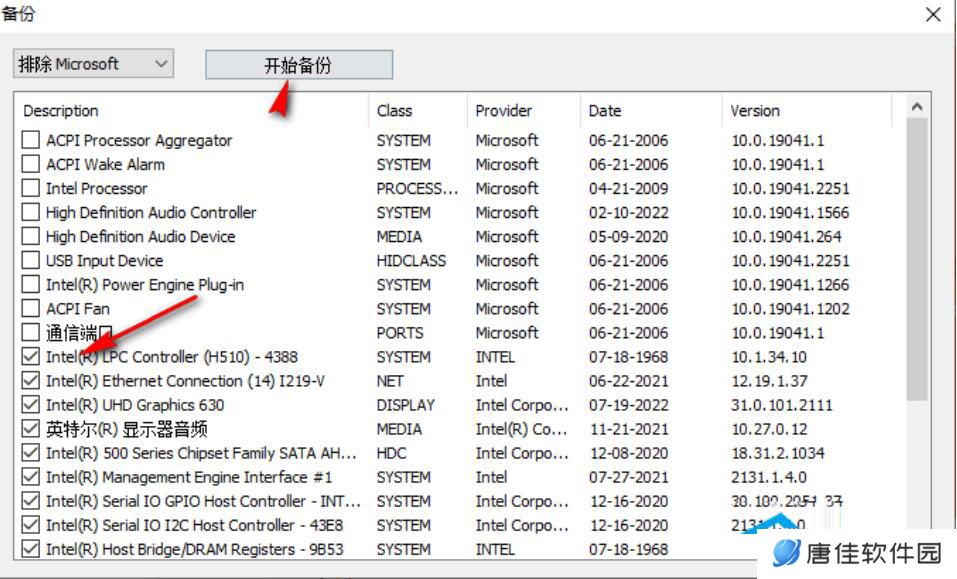957x579 pixels.
Task: Click the PORTS class cell
Action: pyautogui.click(x=400, y=333)
